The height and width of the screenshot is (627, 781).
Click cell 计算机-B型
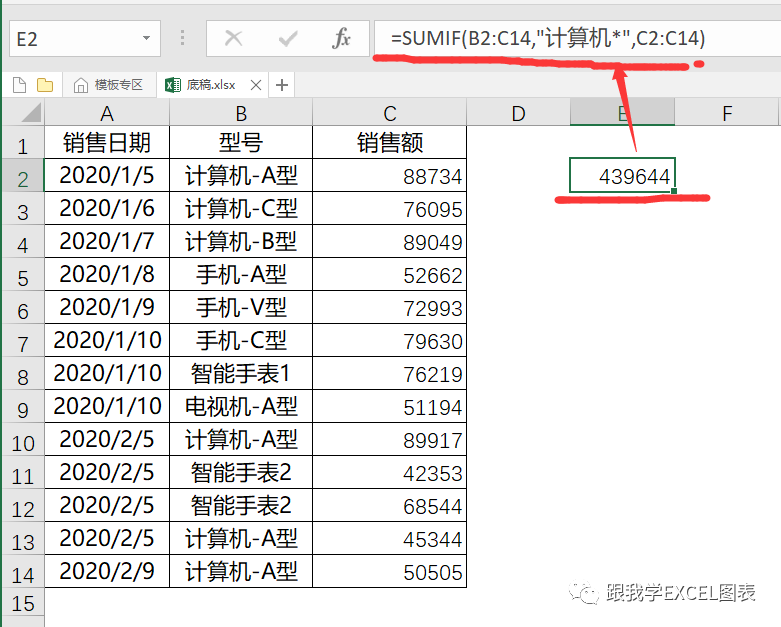coord(241,241)
